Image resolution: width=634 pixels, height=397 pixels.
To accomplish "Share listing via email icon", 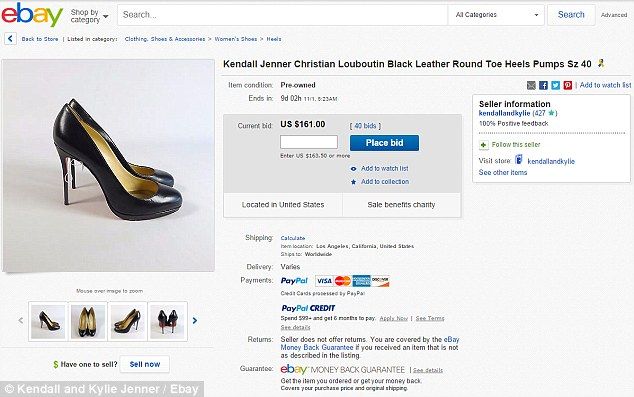I will click(x=531, y=85).
